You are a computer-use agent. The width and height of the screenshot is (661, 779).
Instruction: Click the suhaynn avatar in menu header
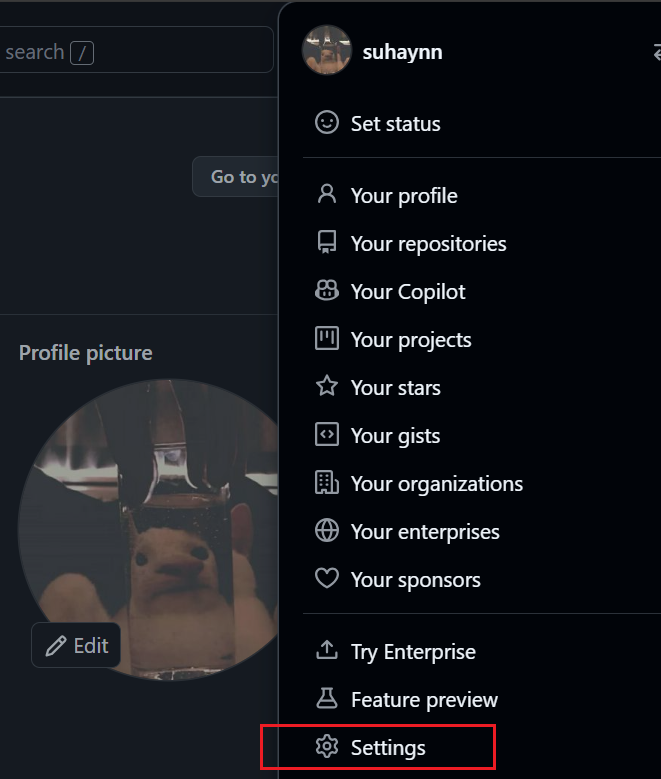point(327,51)
